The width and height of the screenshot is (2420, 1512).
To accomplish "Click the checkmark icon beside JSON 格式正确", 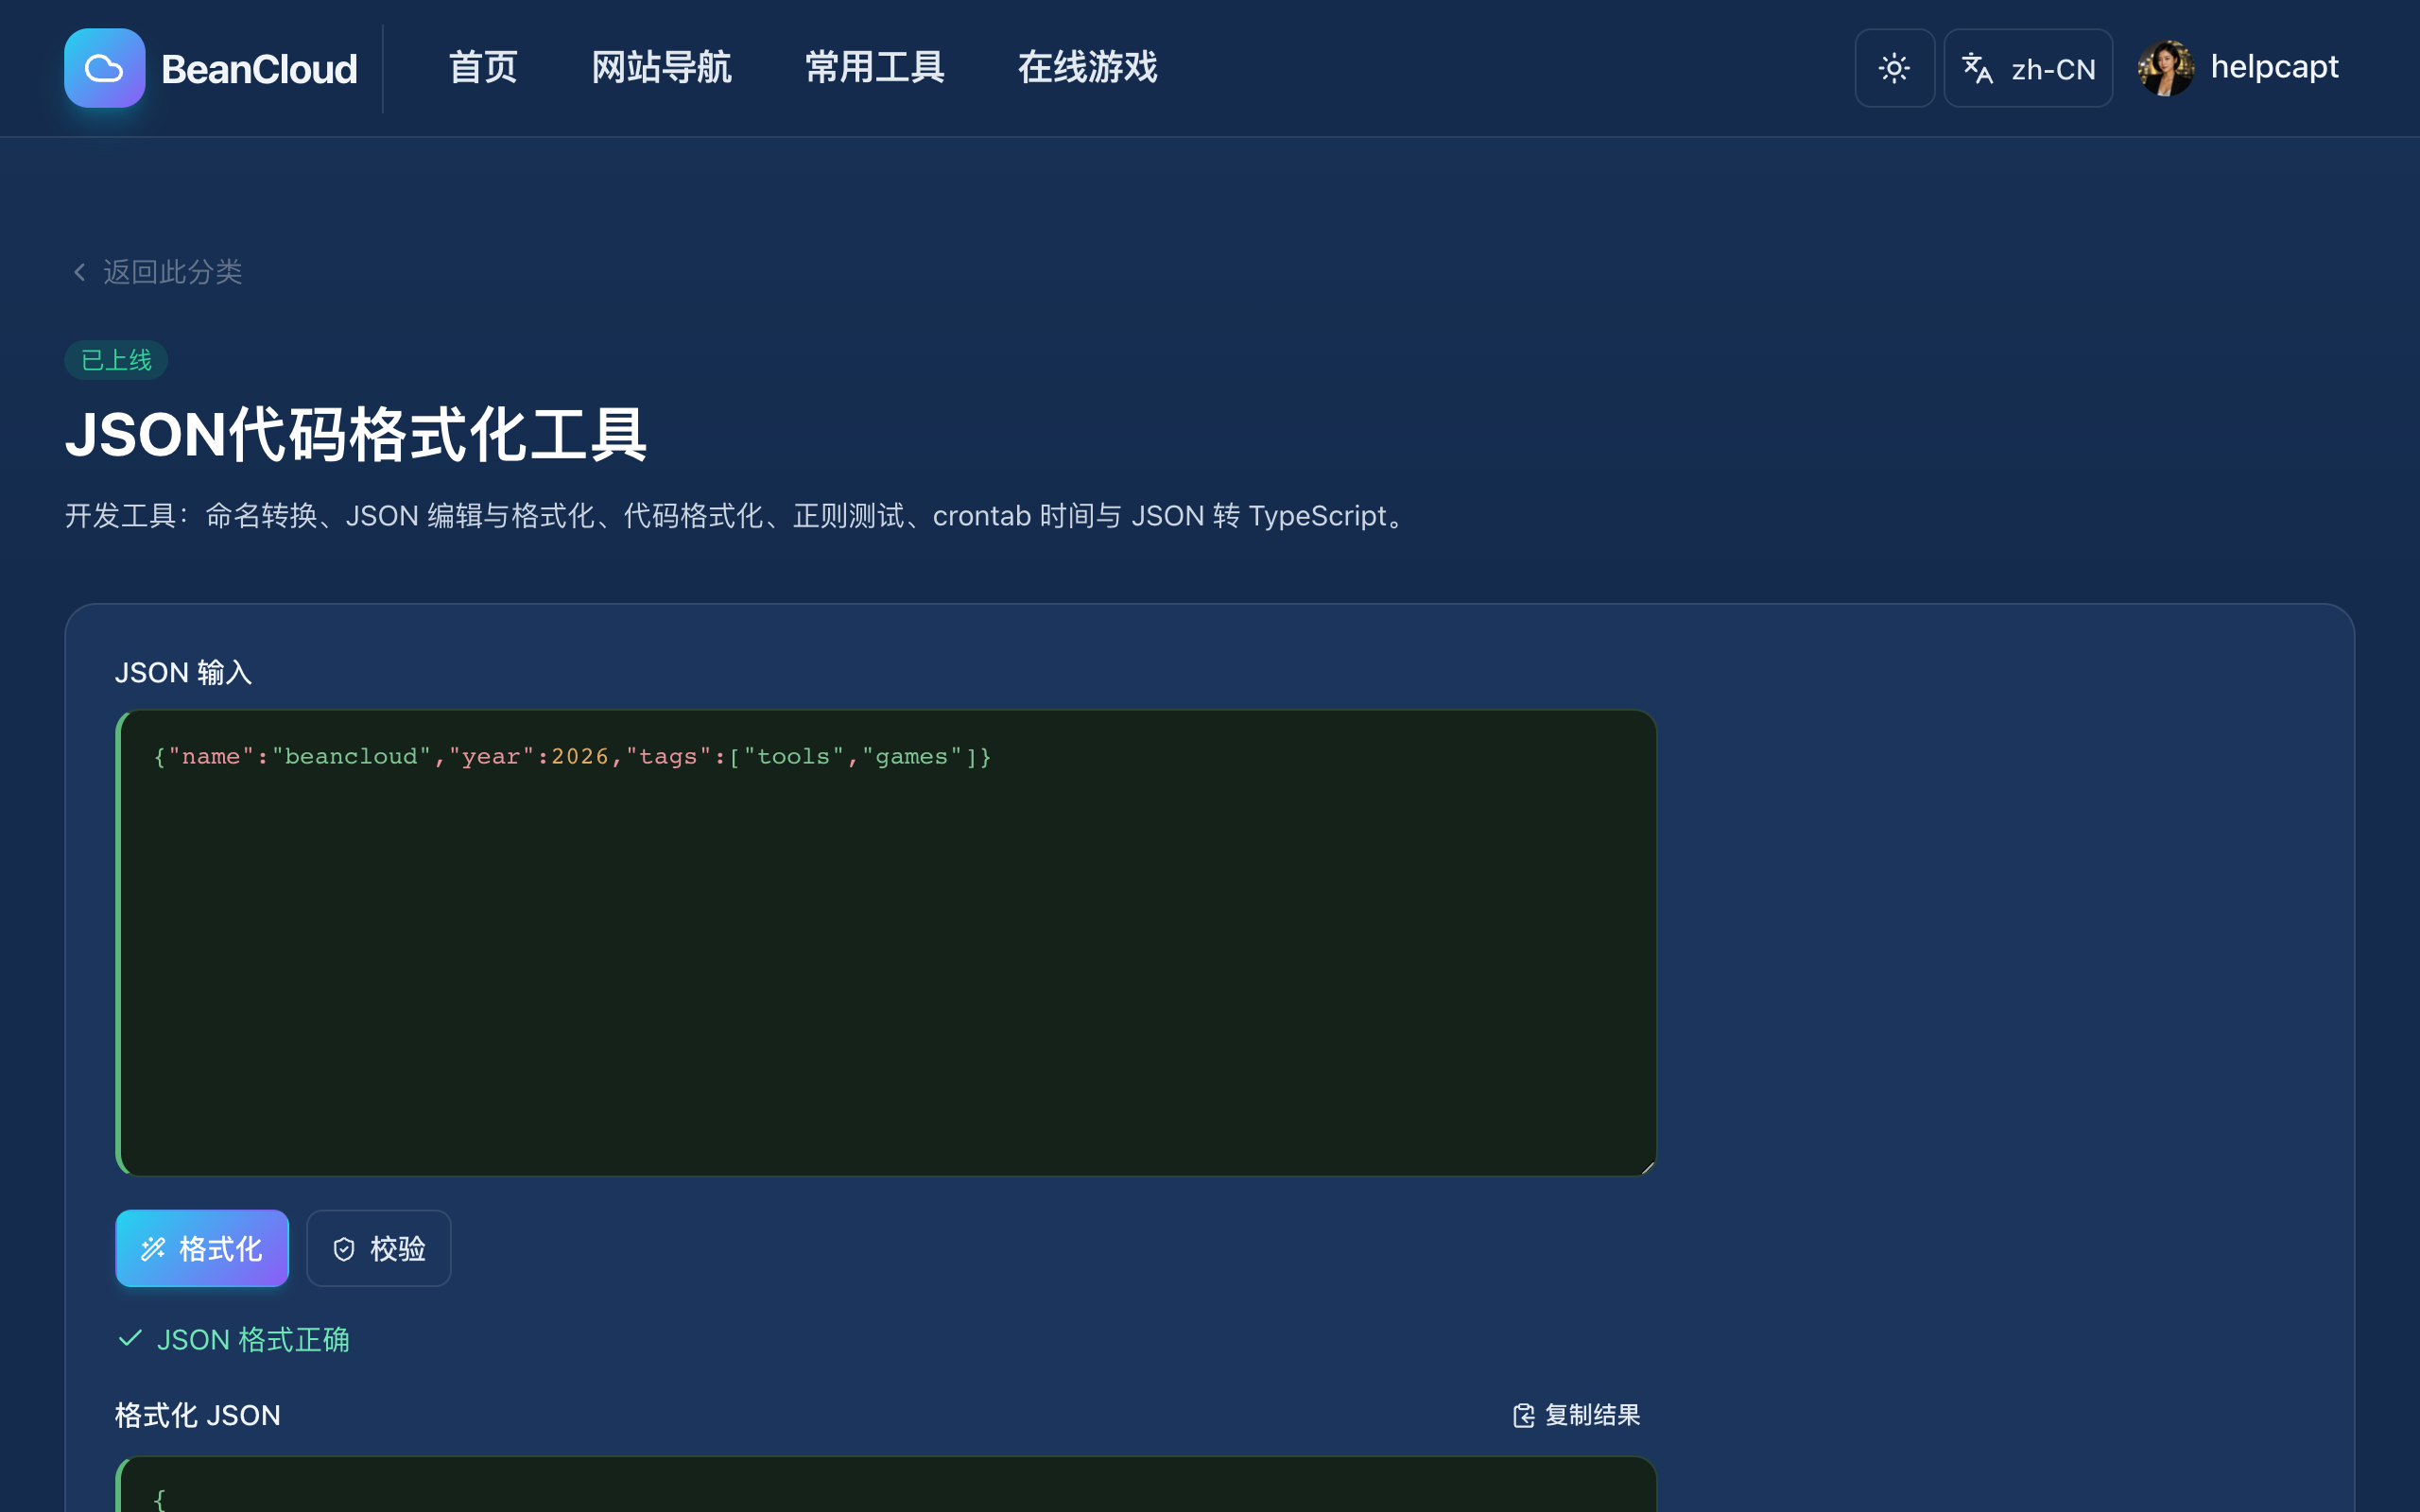I will (130, 1339).
